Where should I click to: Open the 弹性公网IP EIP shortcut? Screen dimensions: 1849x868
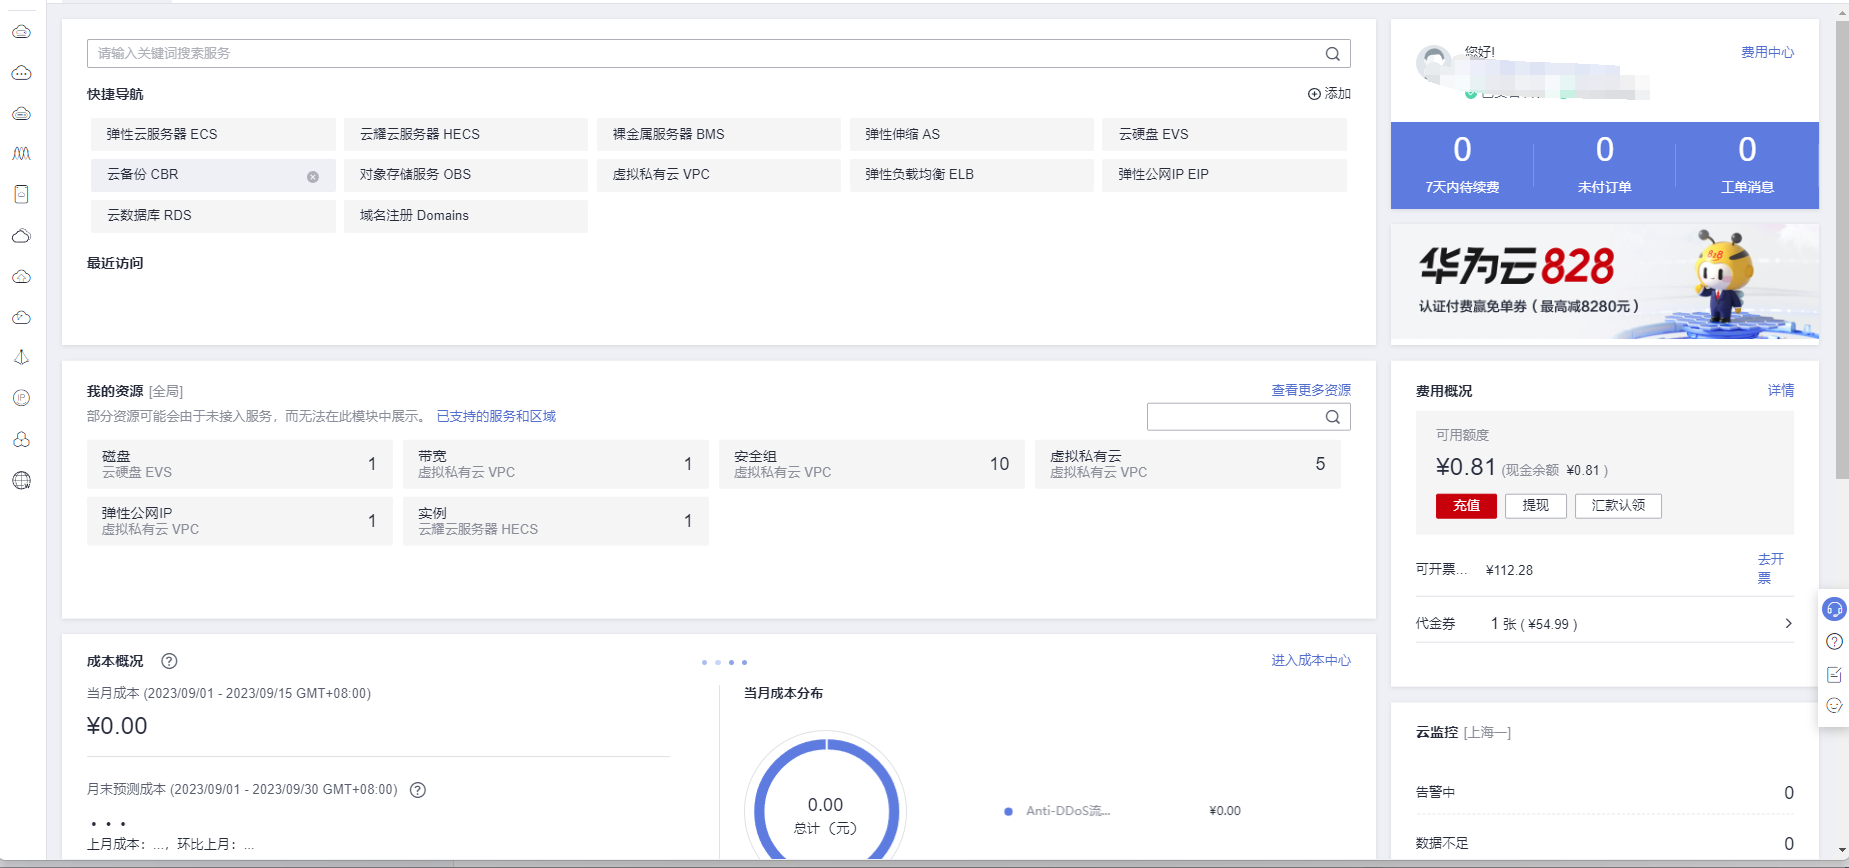click(1225, 175)
